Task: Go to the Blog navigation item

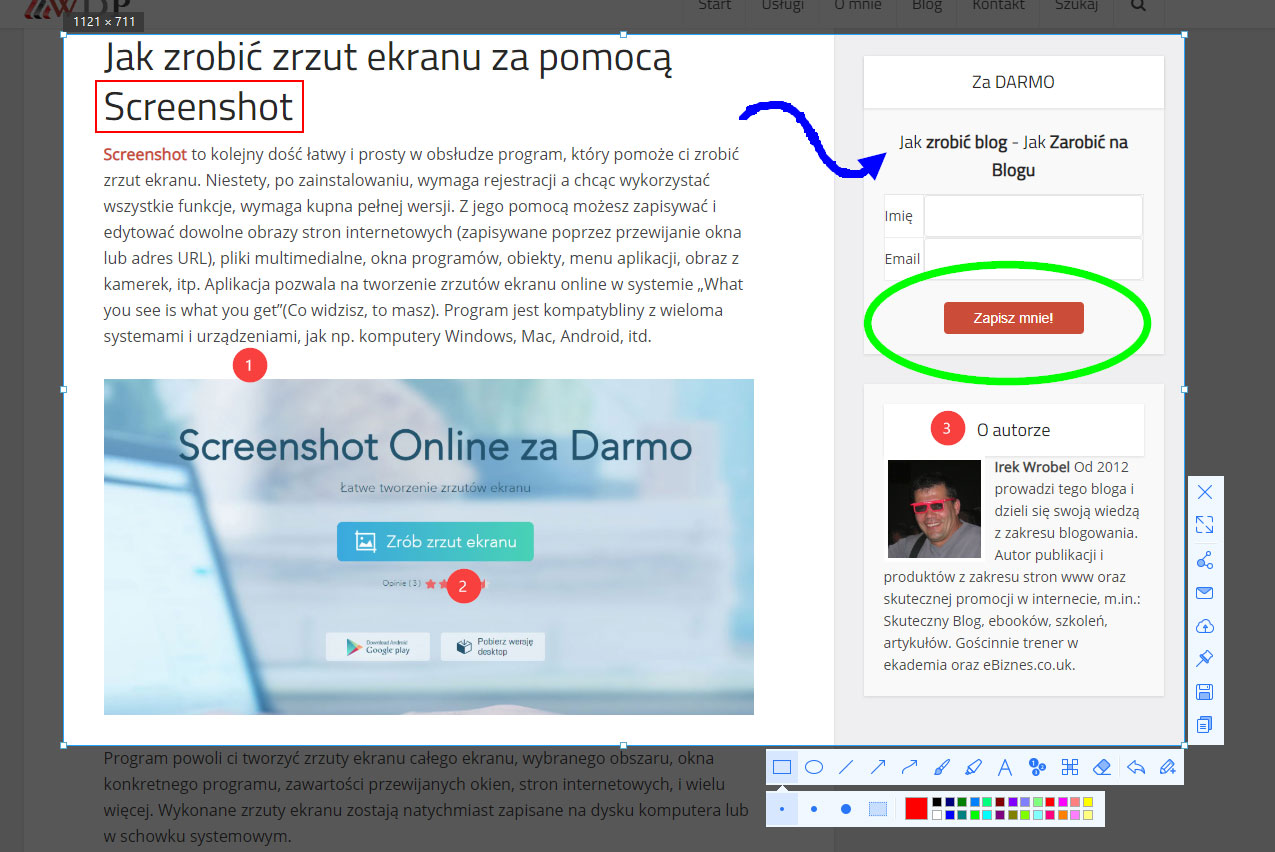Action: [x=927, y=5]
